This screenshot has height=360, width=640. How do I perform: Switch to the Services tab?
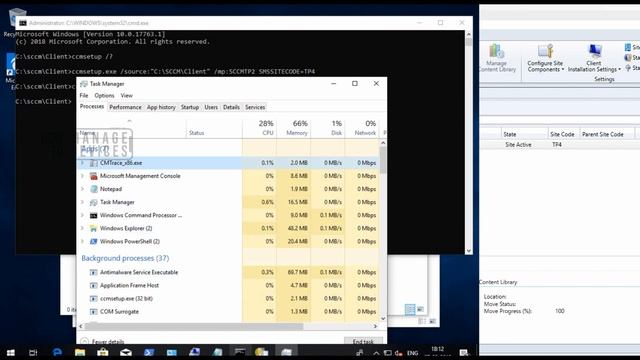click(x=255, y=107)
